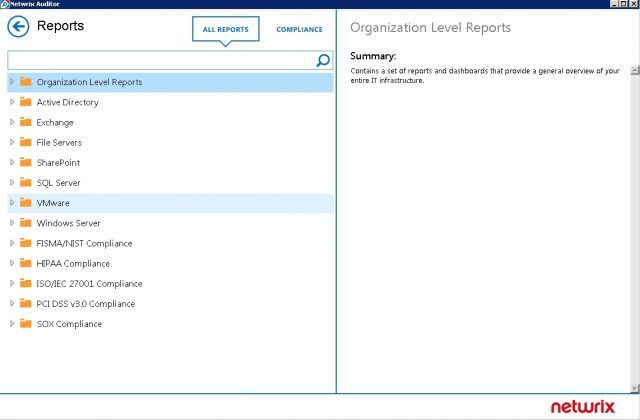Screen dimensions: 640x420
Task: Click the SQL Server folder icon
Action: pos(26,182)
